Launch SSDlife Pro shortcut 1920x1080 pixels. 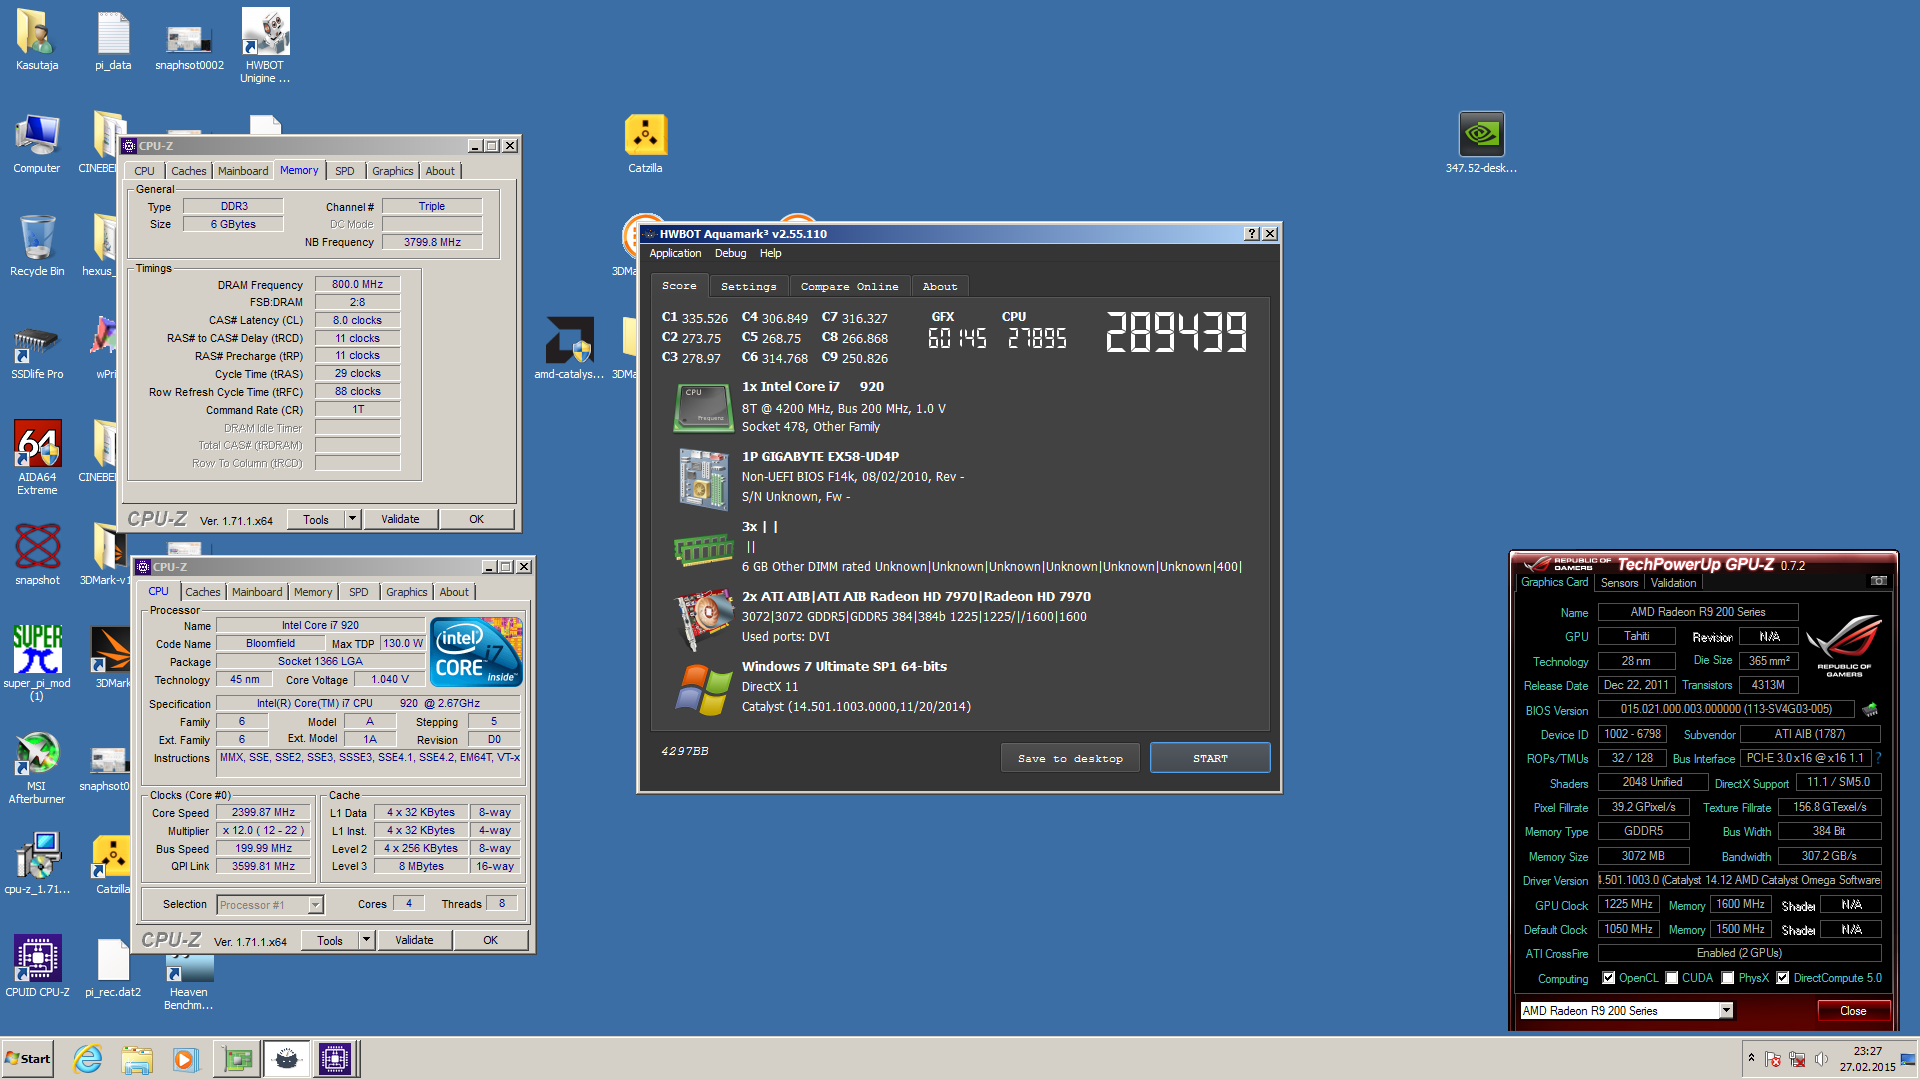(37, 349)
